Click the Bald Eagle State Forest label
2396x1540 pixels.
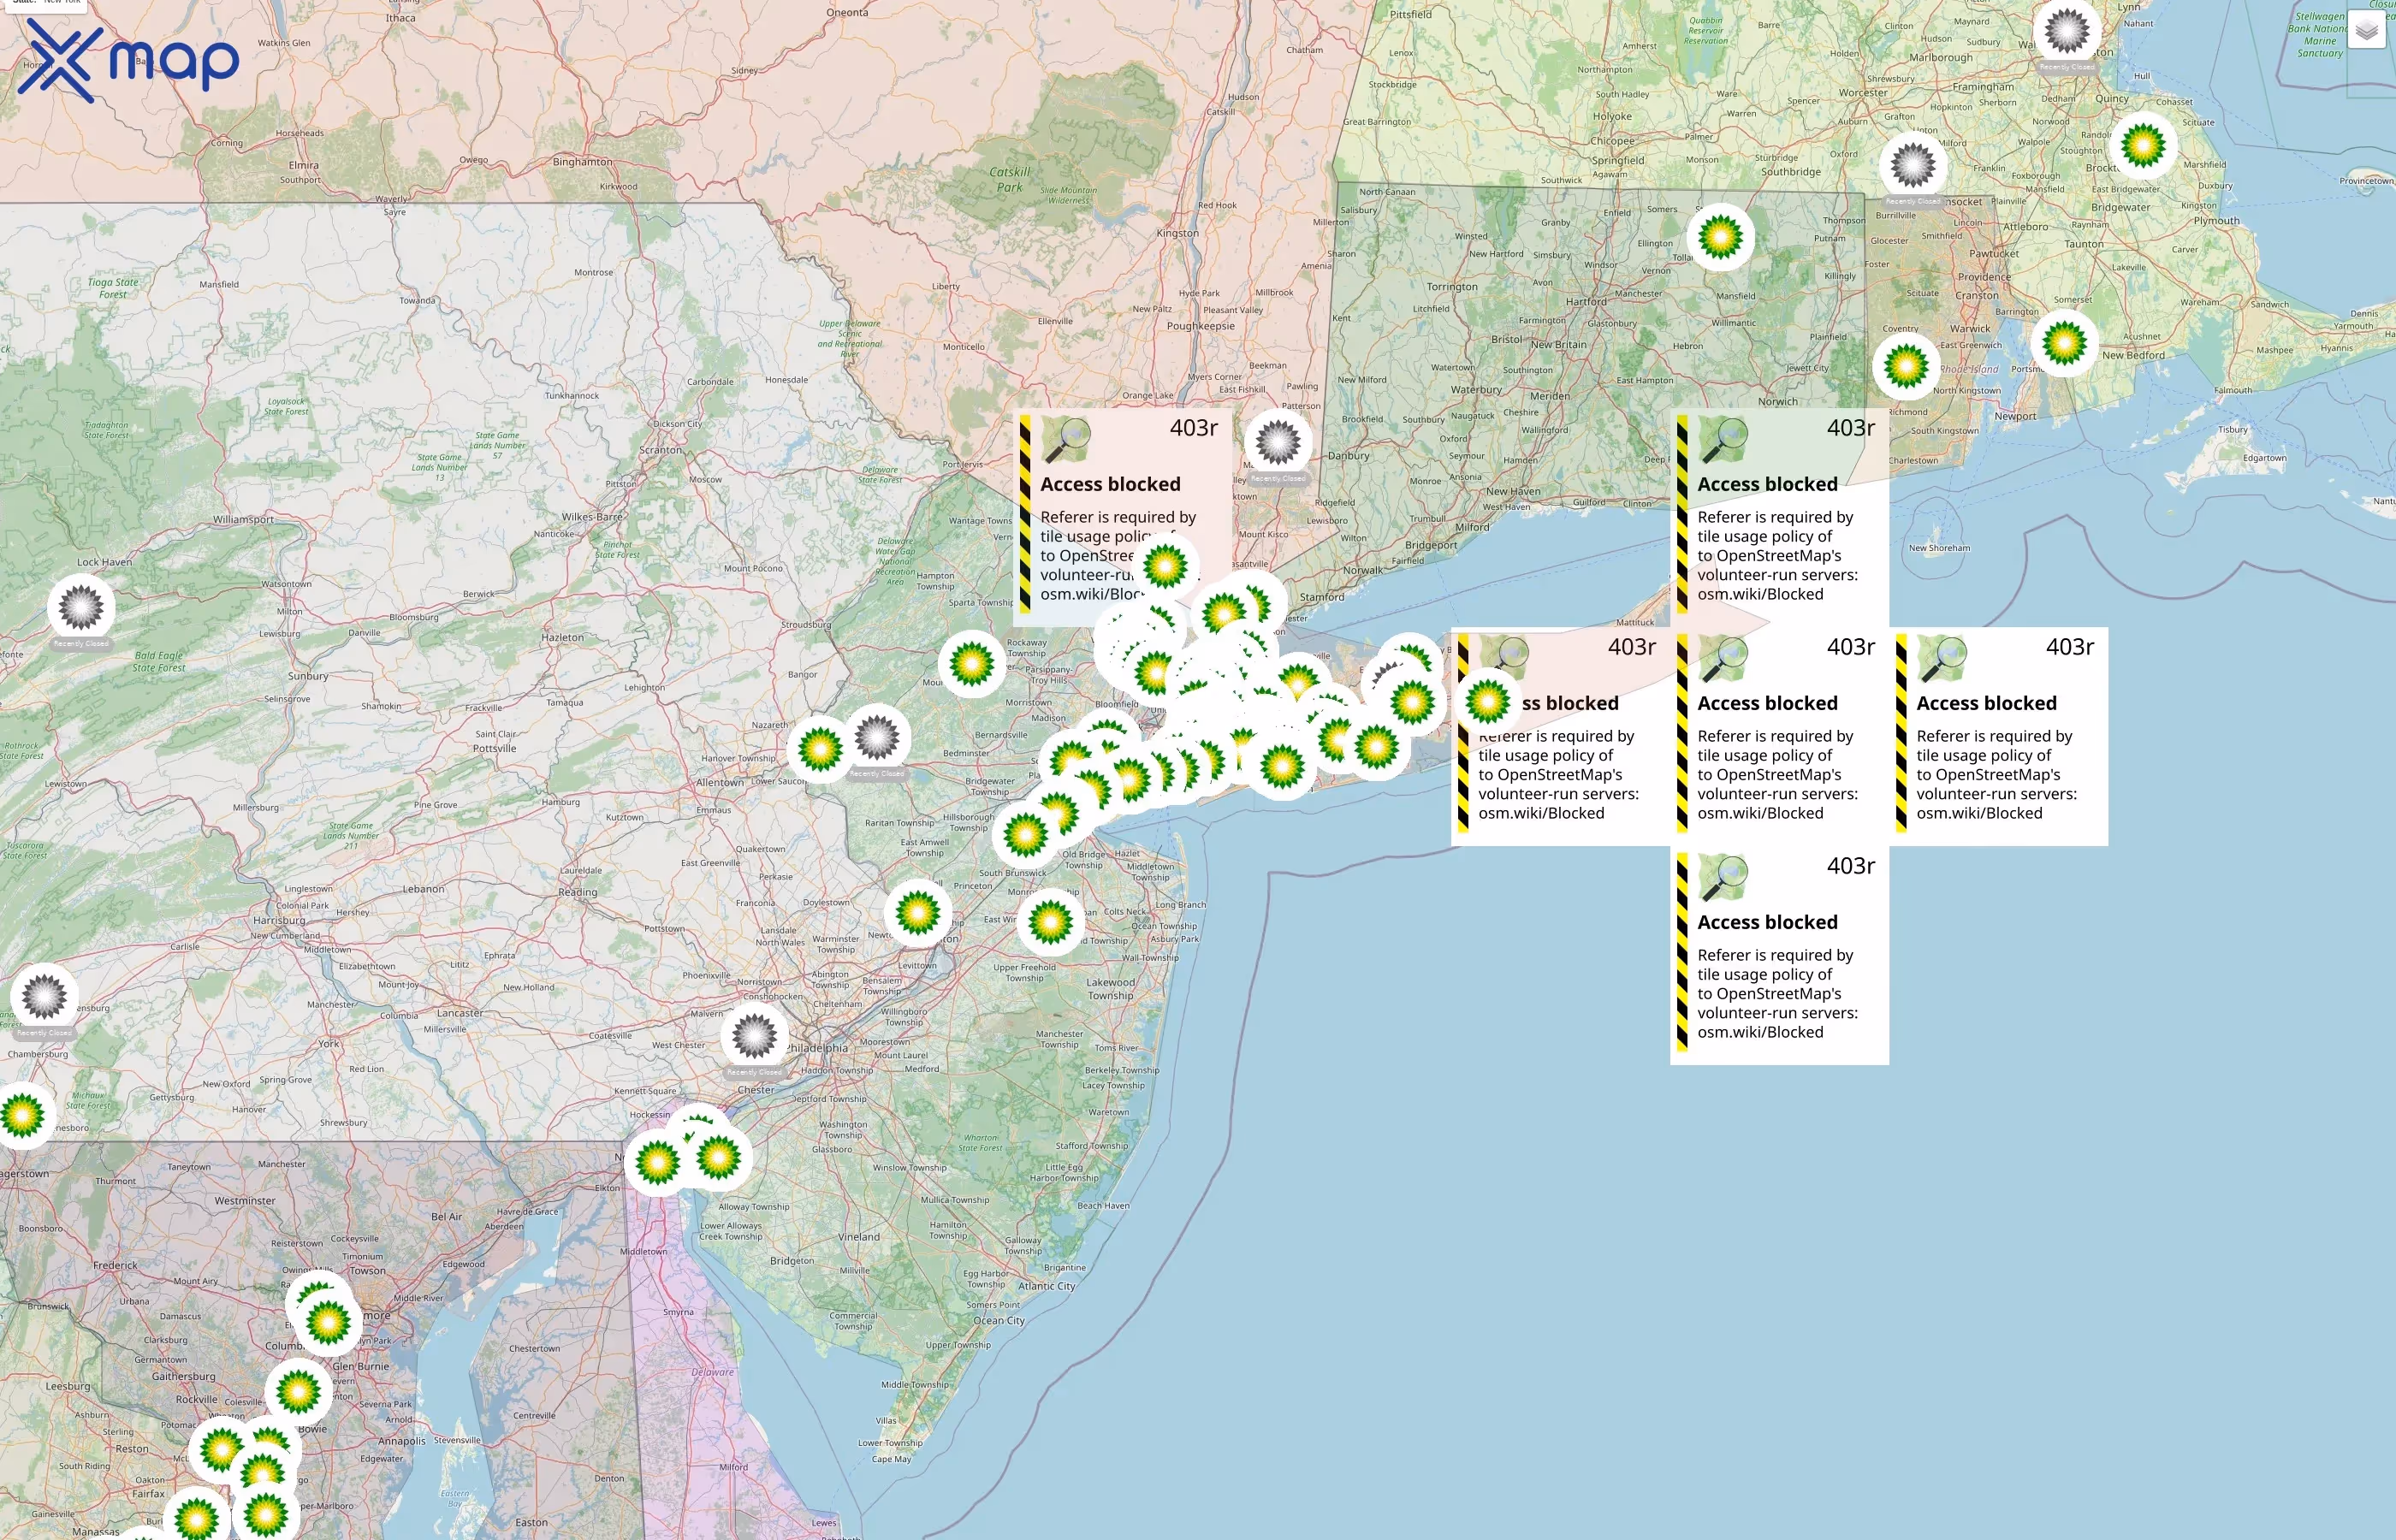tap(159, 662)
